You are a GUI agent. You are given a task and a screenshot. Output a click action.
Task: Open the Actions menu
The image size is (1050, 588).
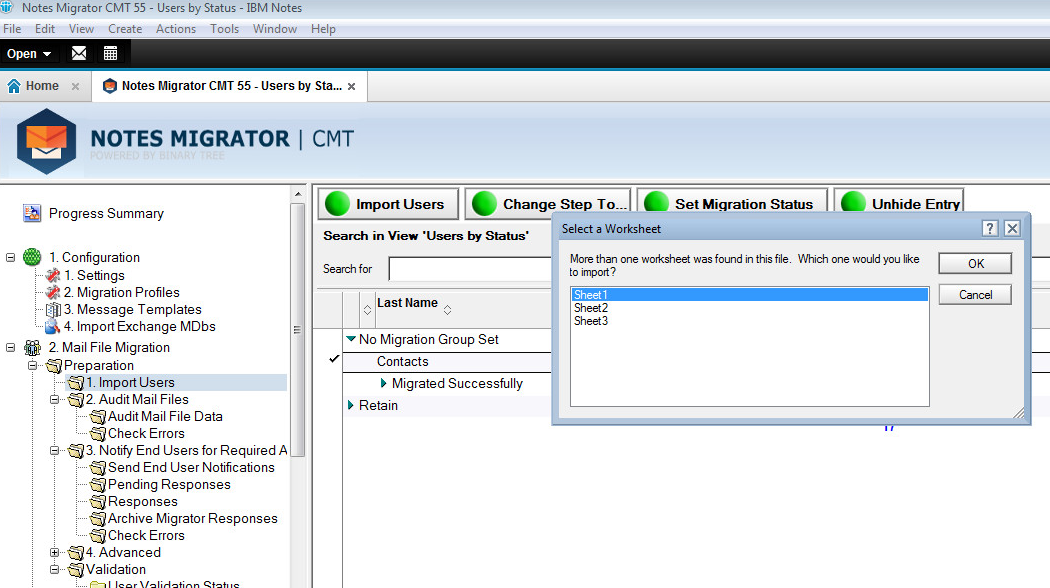click(176, 29)
